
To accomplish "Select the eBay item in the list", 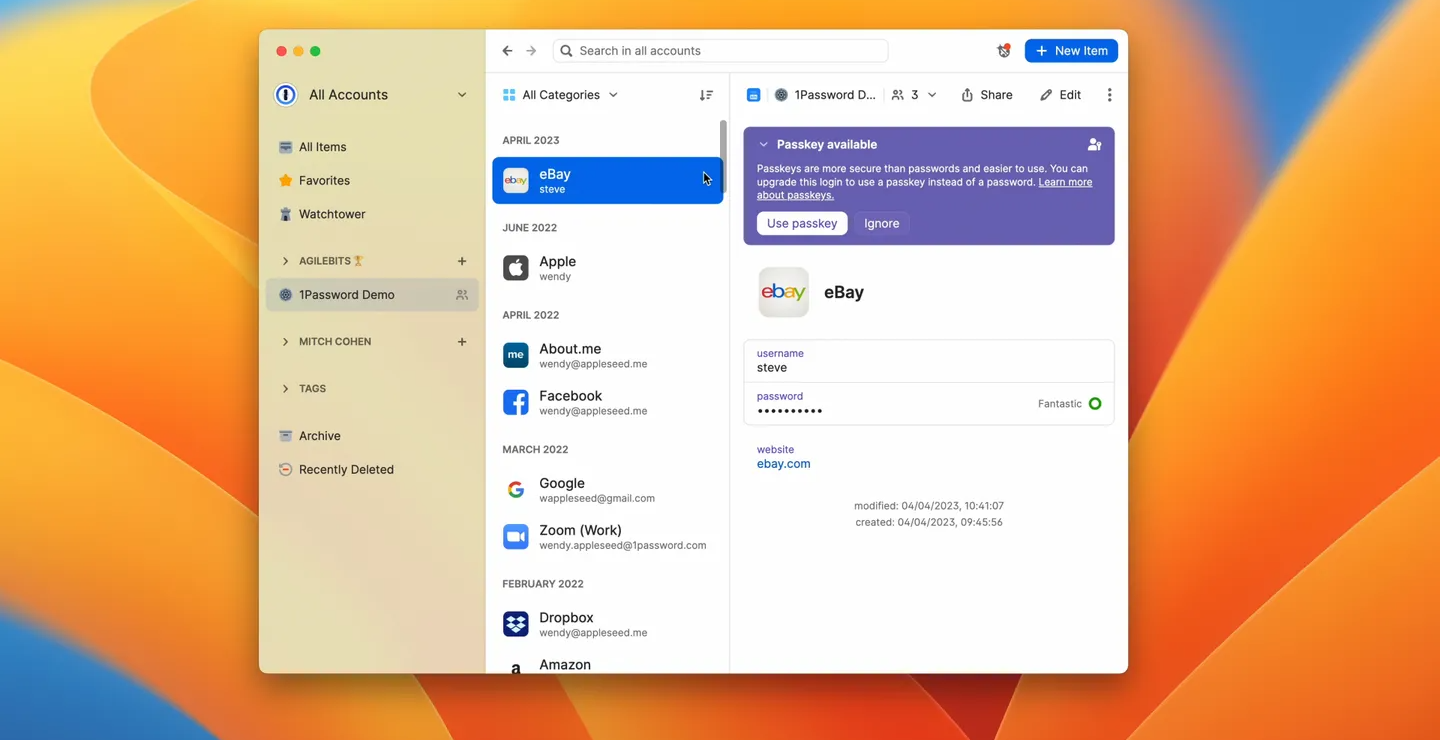I will [x=607, y=181].
